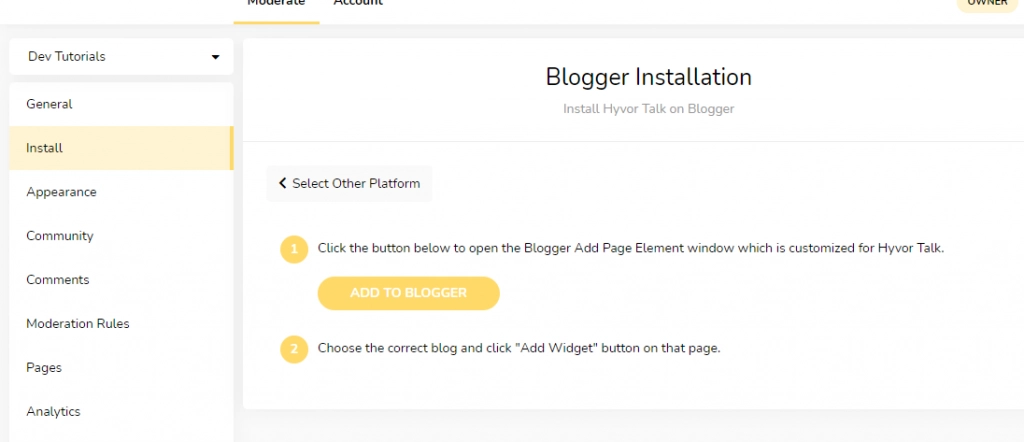Click the step 1 number circle
1024x442 pixels.
click(x=294, y=249)
